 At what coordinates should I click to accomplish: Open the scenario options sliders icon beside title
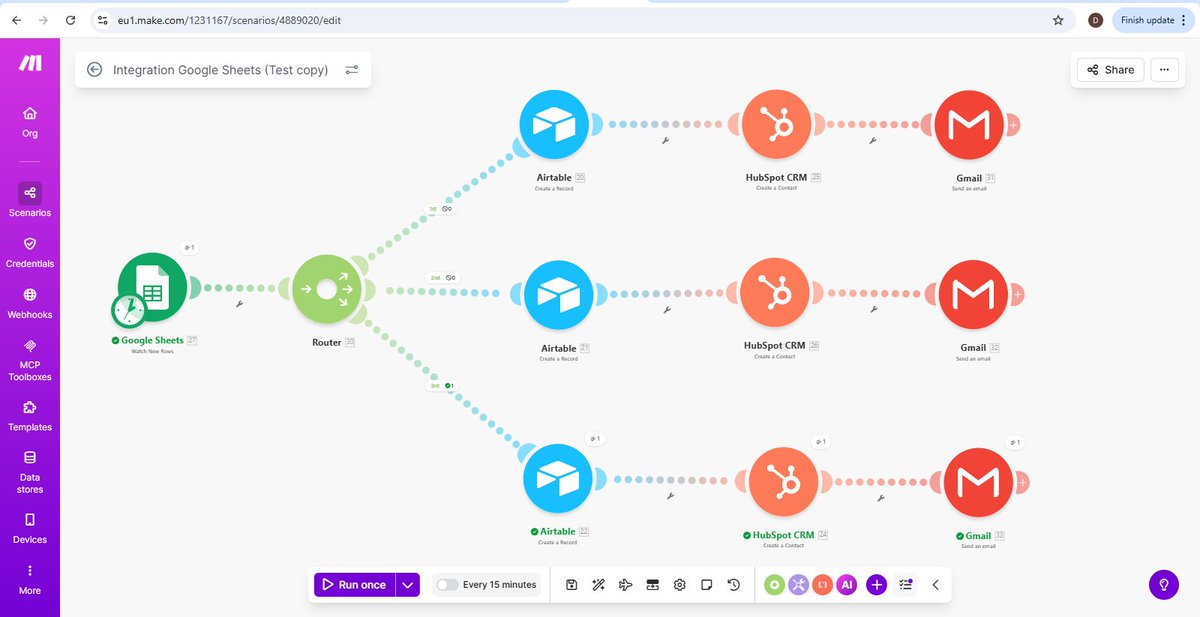pyautogui.click(x=352, y=70)
